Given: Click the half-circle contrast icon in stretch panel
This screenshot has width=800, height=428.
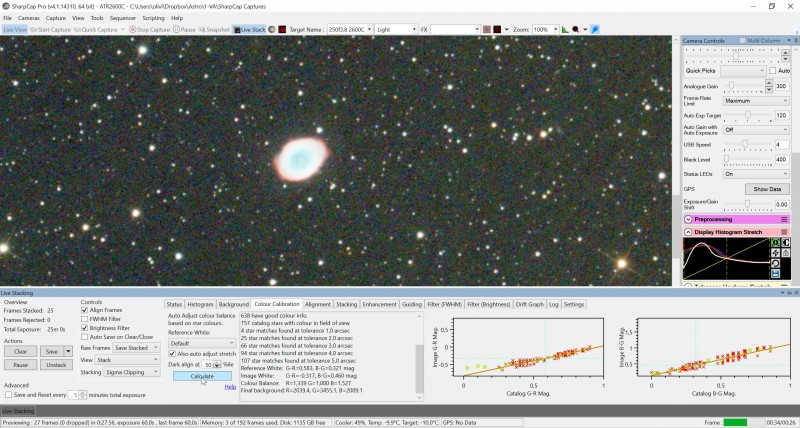Looking at the screenshot, I should (x=786, y=243).
